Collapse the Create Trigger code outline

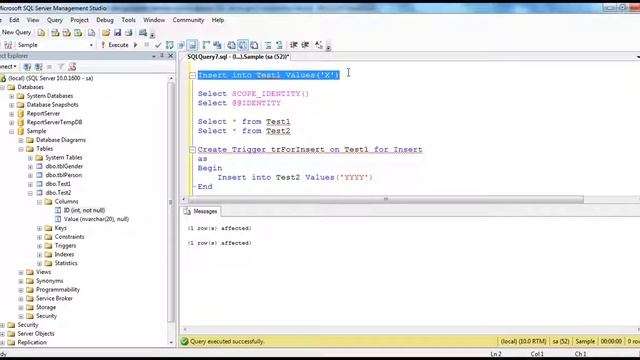[x=193, y=150]
